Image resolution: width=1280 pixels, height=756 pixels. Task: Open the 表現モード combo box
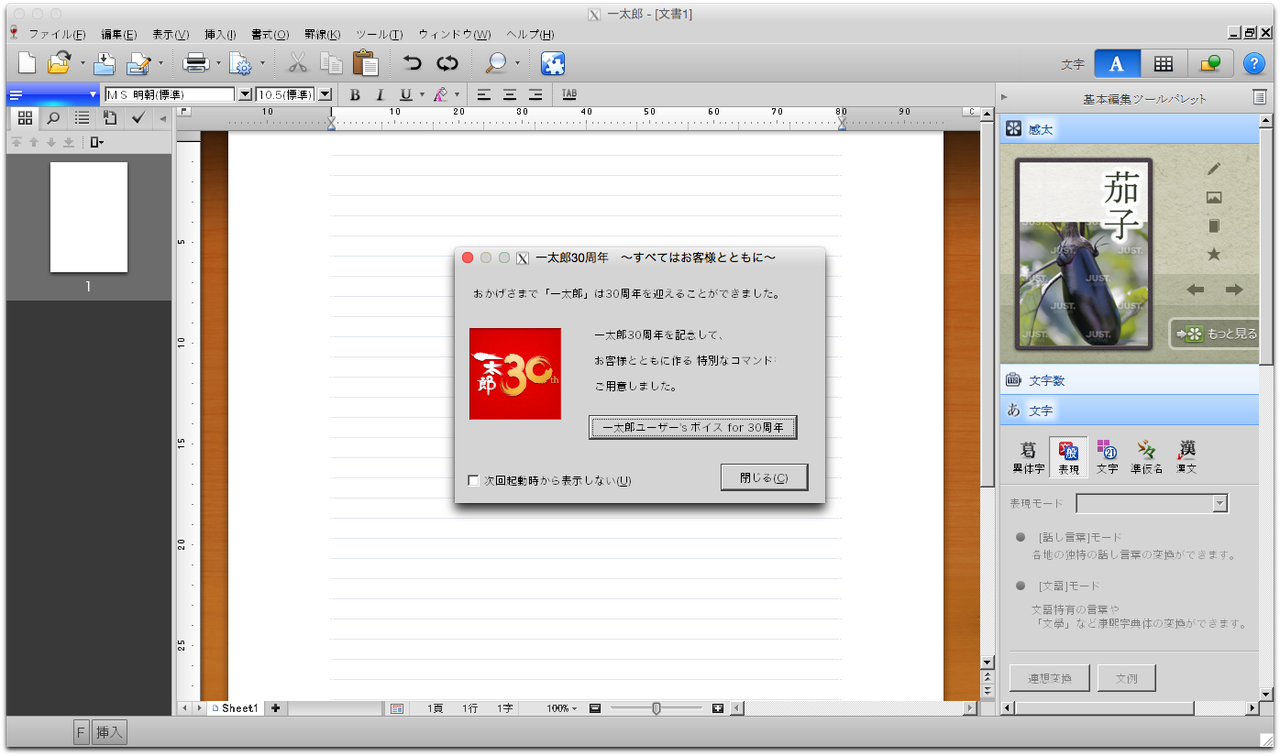(1152, 504)
